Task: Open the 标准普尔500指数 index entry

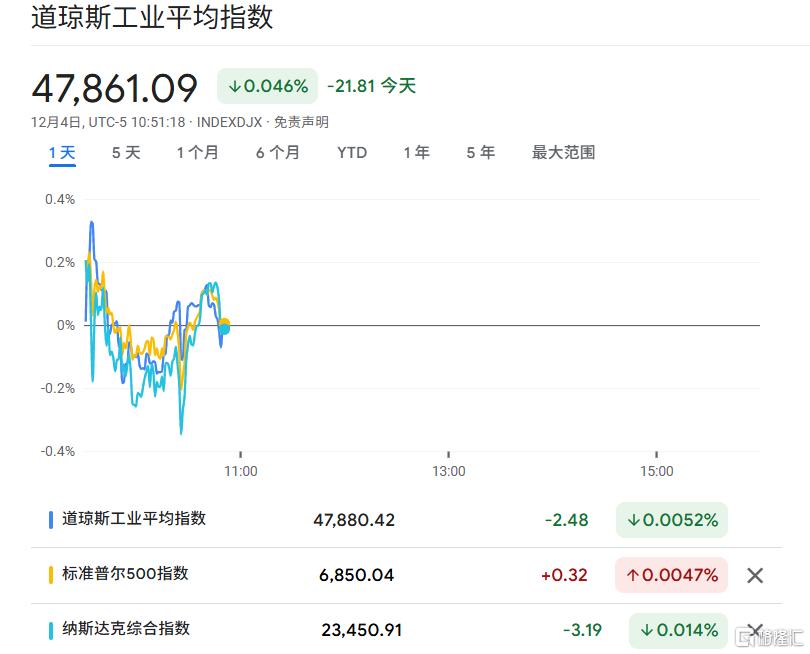Action: (125, 574)
